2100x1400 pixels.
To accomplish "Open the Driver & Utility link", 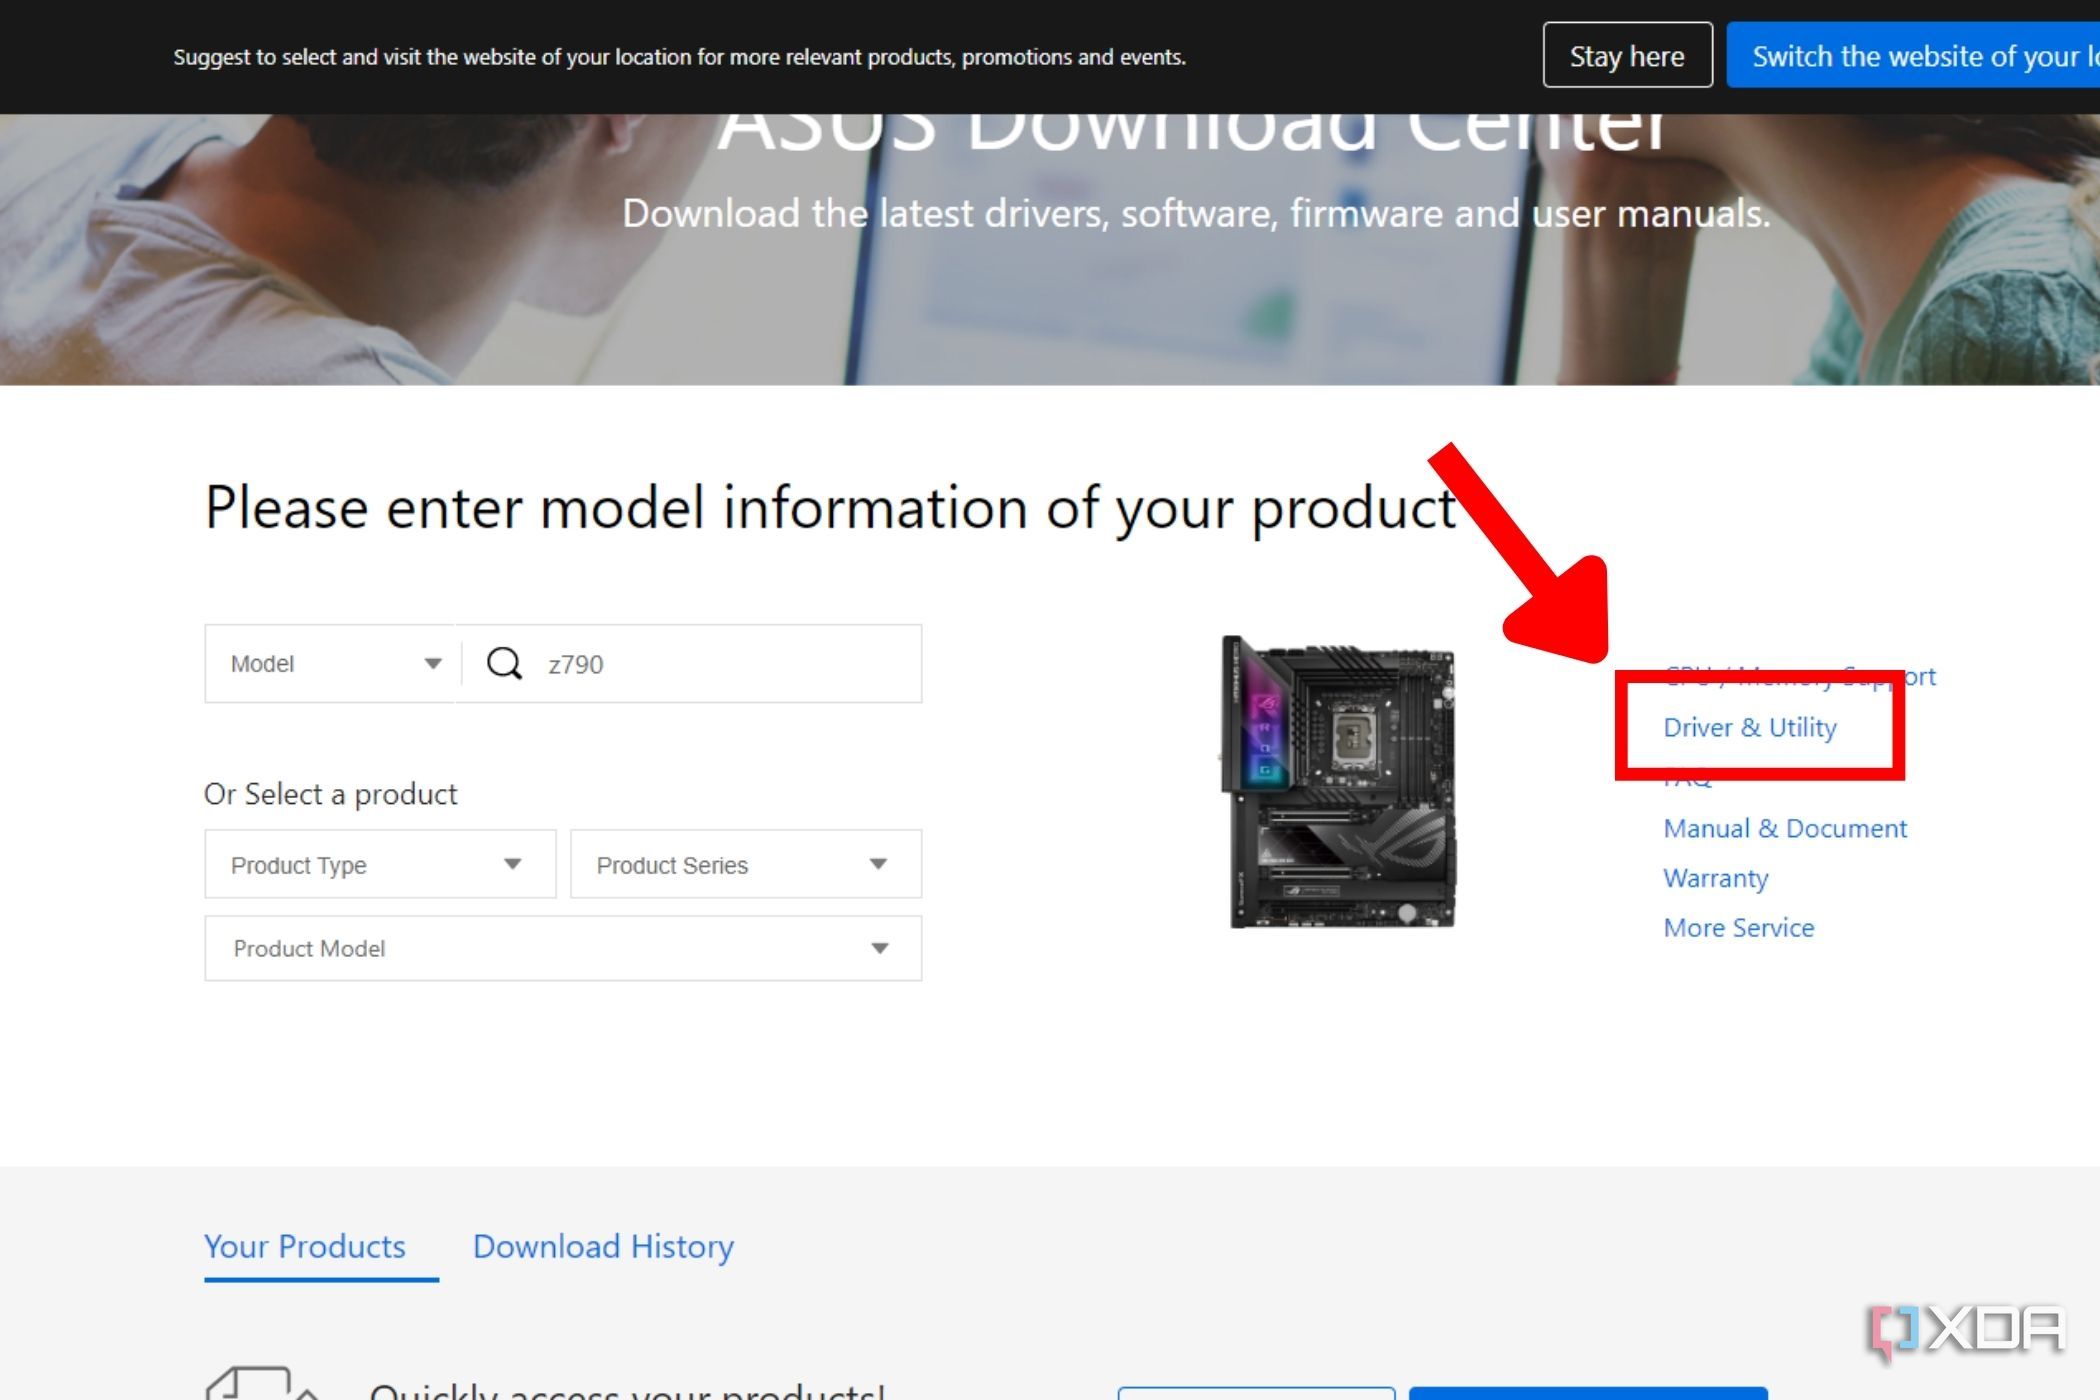I will (x=1749, y=727).
